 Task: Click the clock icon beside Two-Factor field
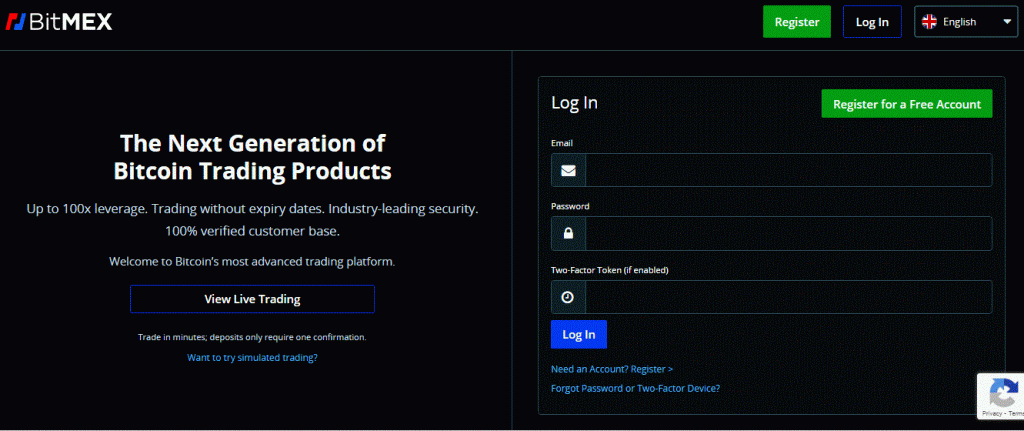[x=568, y=297]
